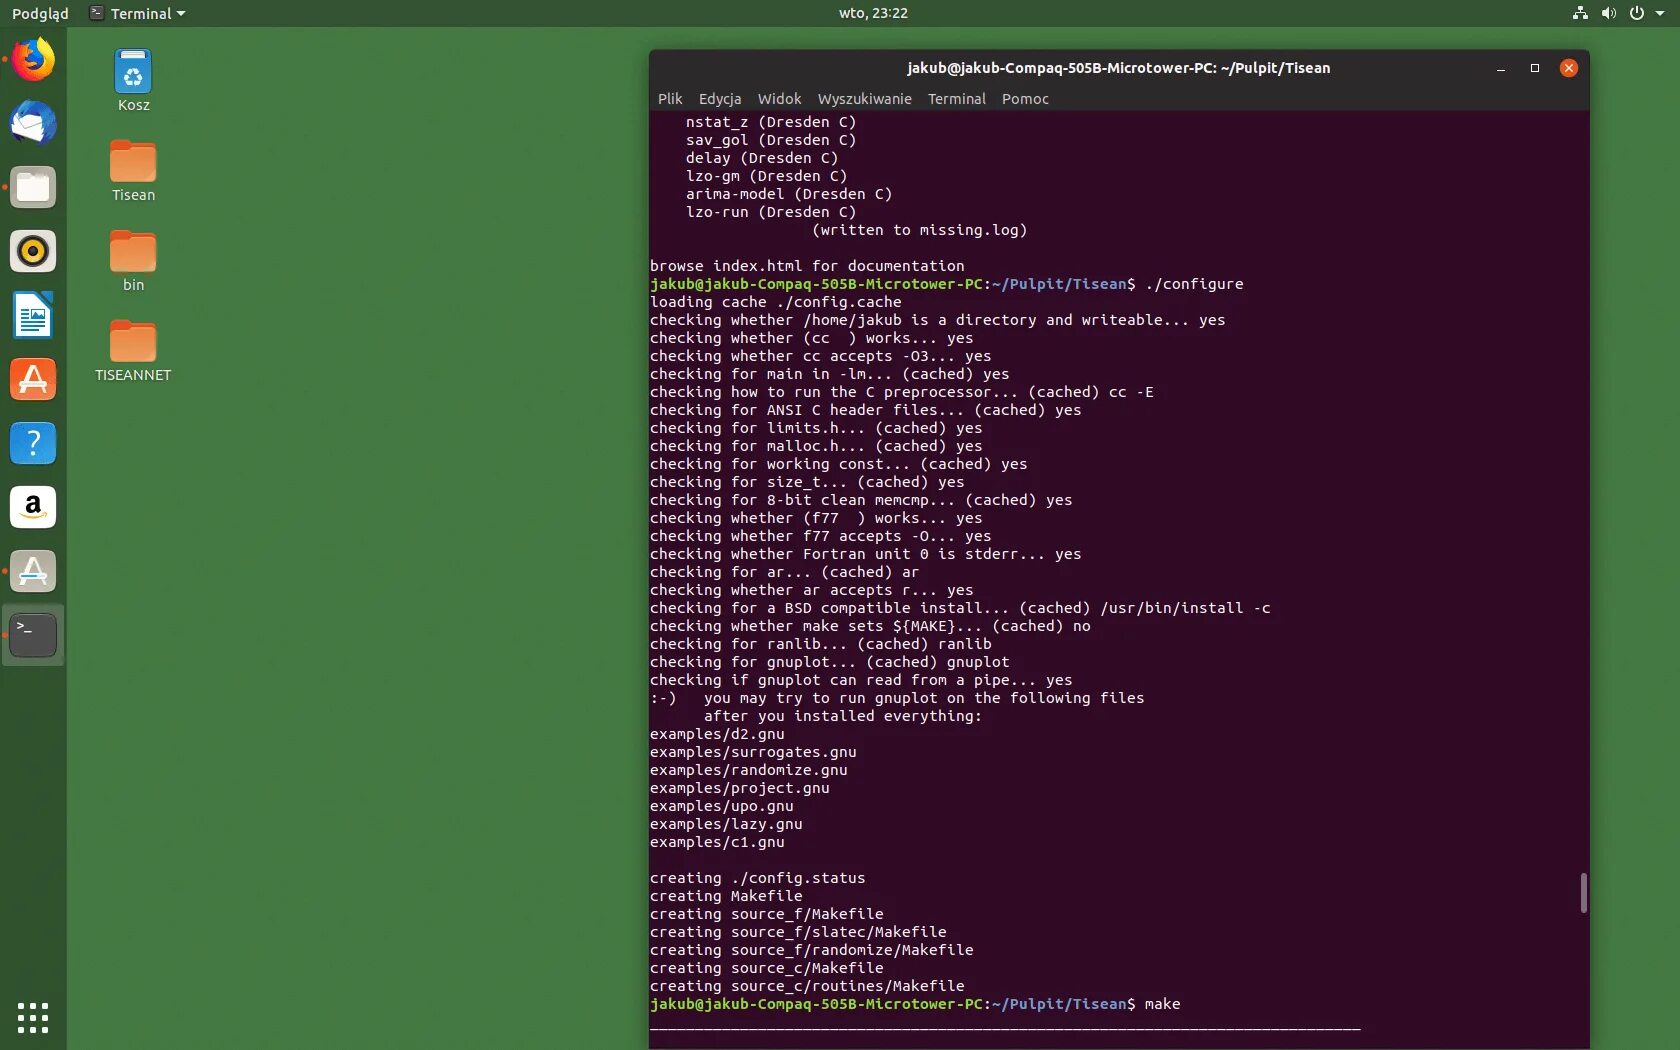Click 'checking whether Fortran unit 0 is stderr' line
1680x1050 pixels.
click(x=866, y=554)
